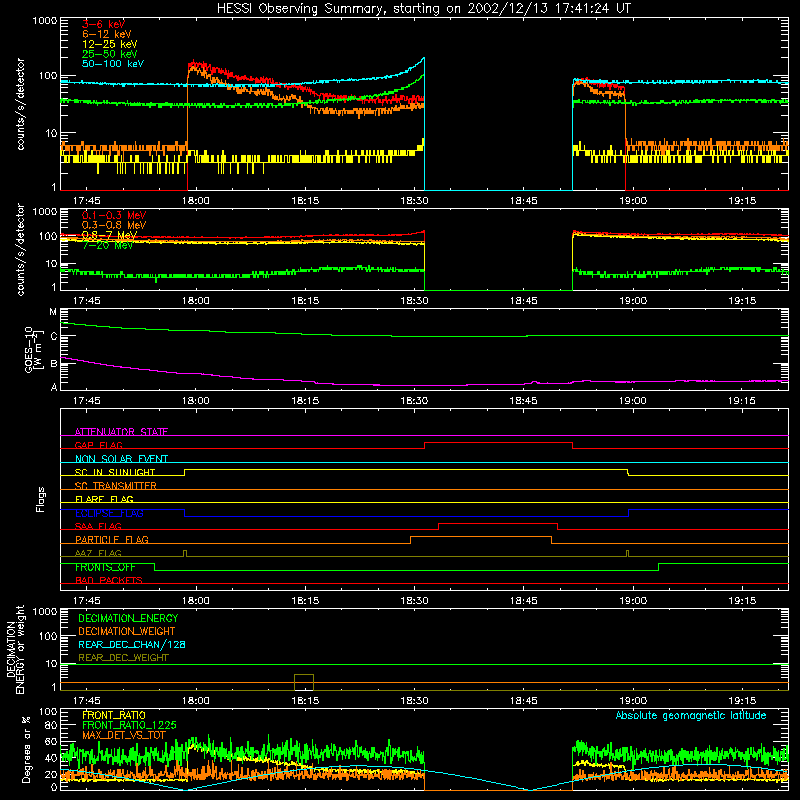Click the 17:45 tick label under decimation panel
Image resolution: width=800 pixels, height=800 pixels.
point(86,701)
